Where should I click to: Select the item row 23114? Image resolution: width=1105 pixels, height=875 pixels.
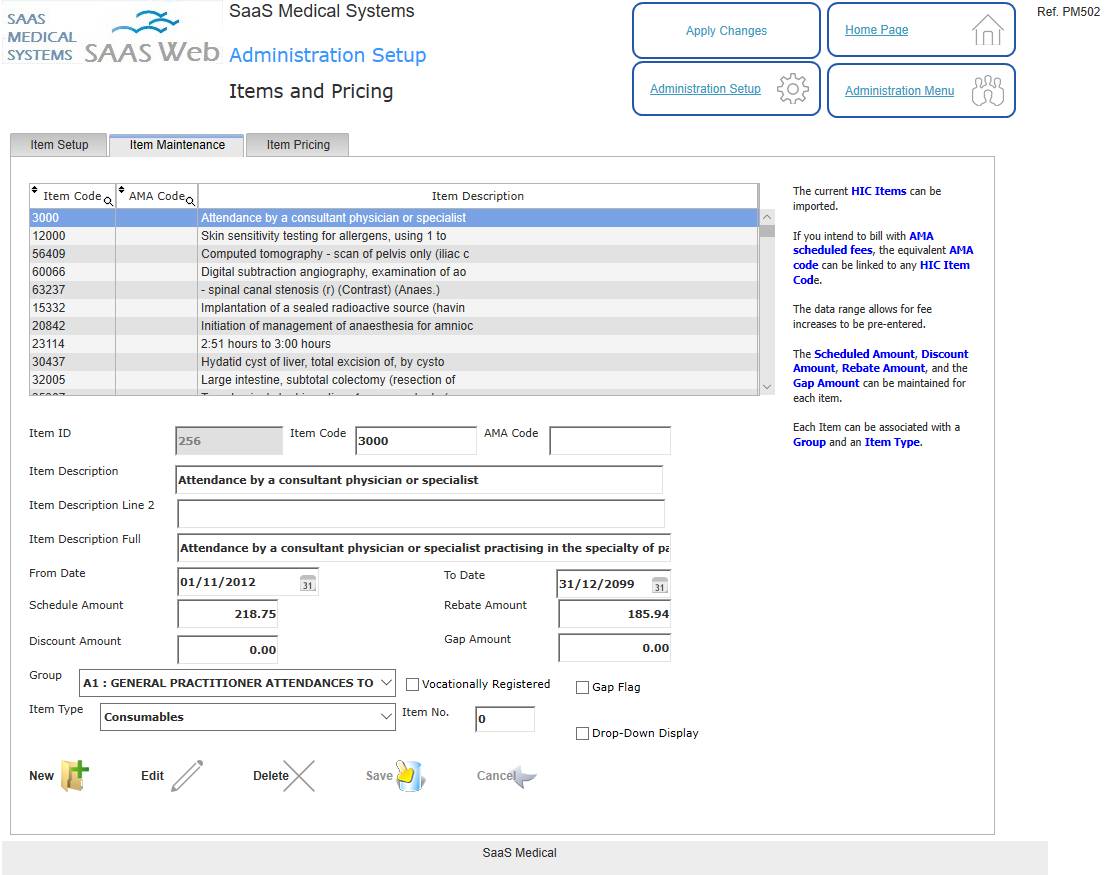pyautogui.click(x=394, y=344)
